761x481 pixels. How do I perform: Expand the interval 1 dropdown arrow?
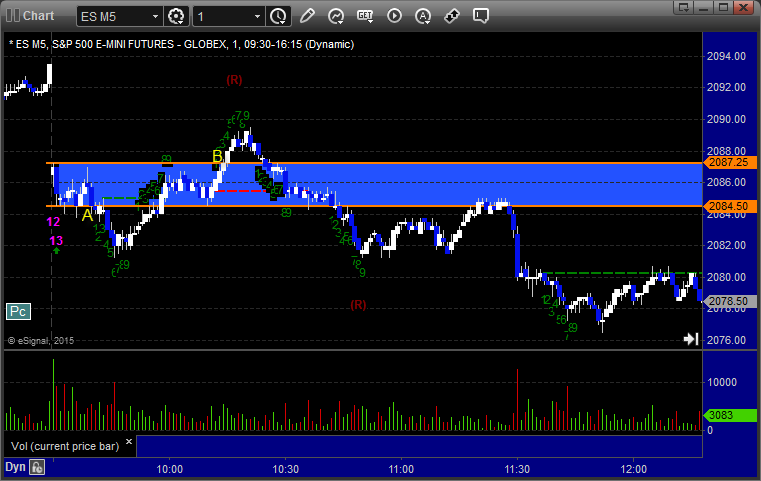[x=258, y=17]
